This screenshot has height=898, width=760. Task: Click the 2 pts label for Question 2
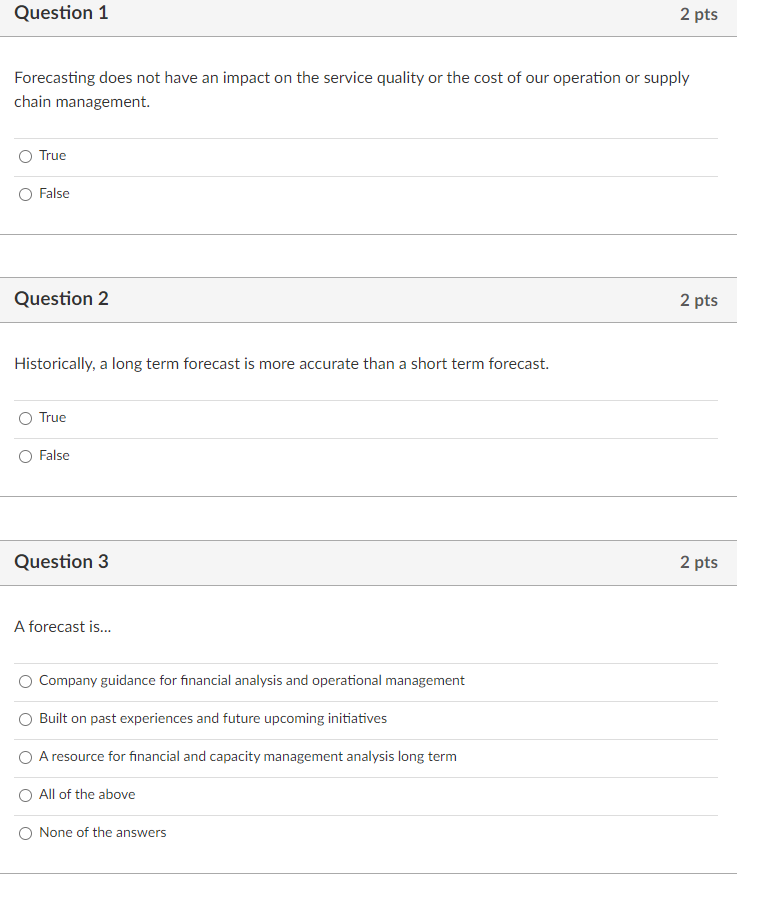pos(700,299)
